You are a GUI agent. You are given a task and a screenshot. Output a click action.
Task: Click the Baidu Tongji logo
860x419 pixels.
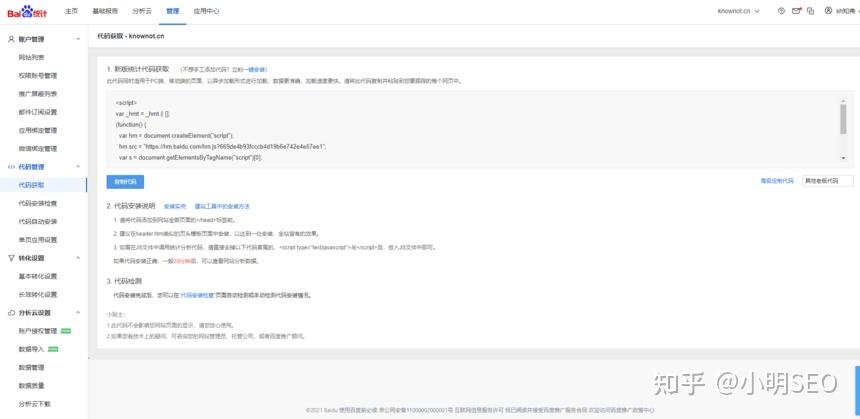click(x=27, y=12)
